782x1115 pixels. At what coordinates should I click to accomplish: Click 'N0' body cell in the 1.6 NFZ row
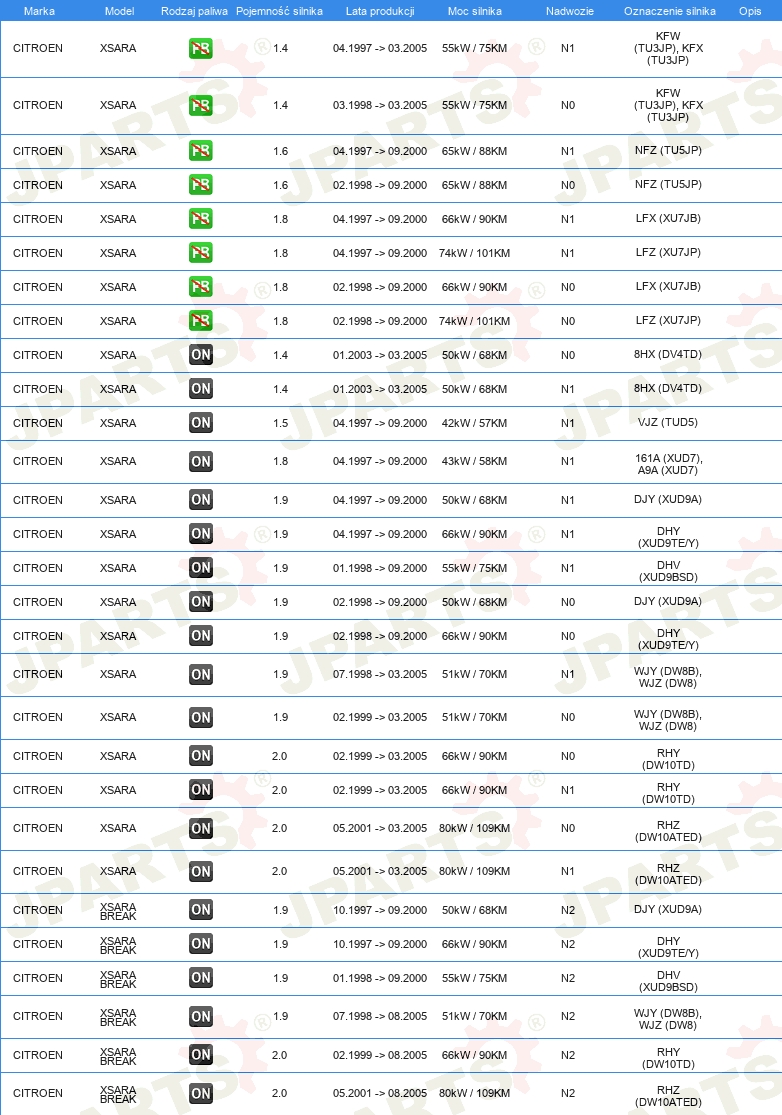click(568, 185)
